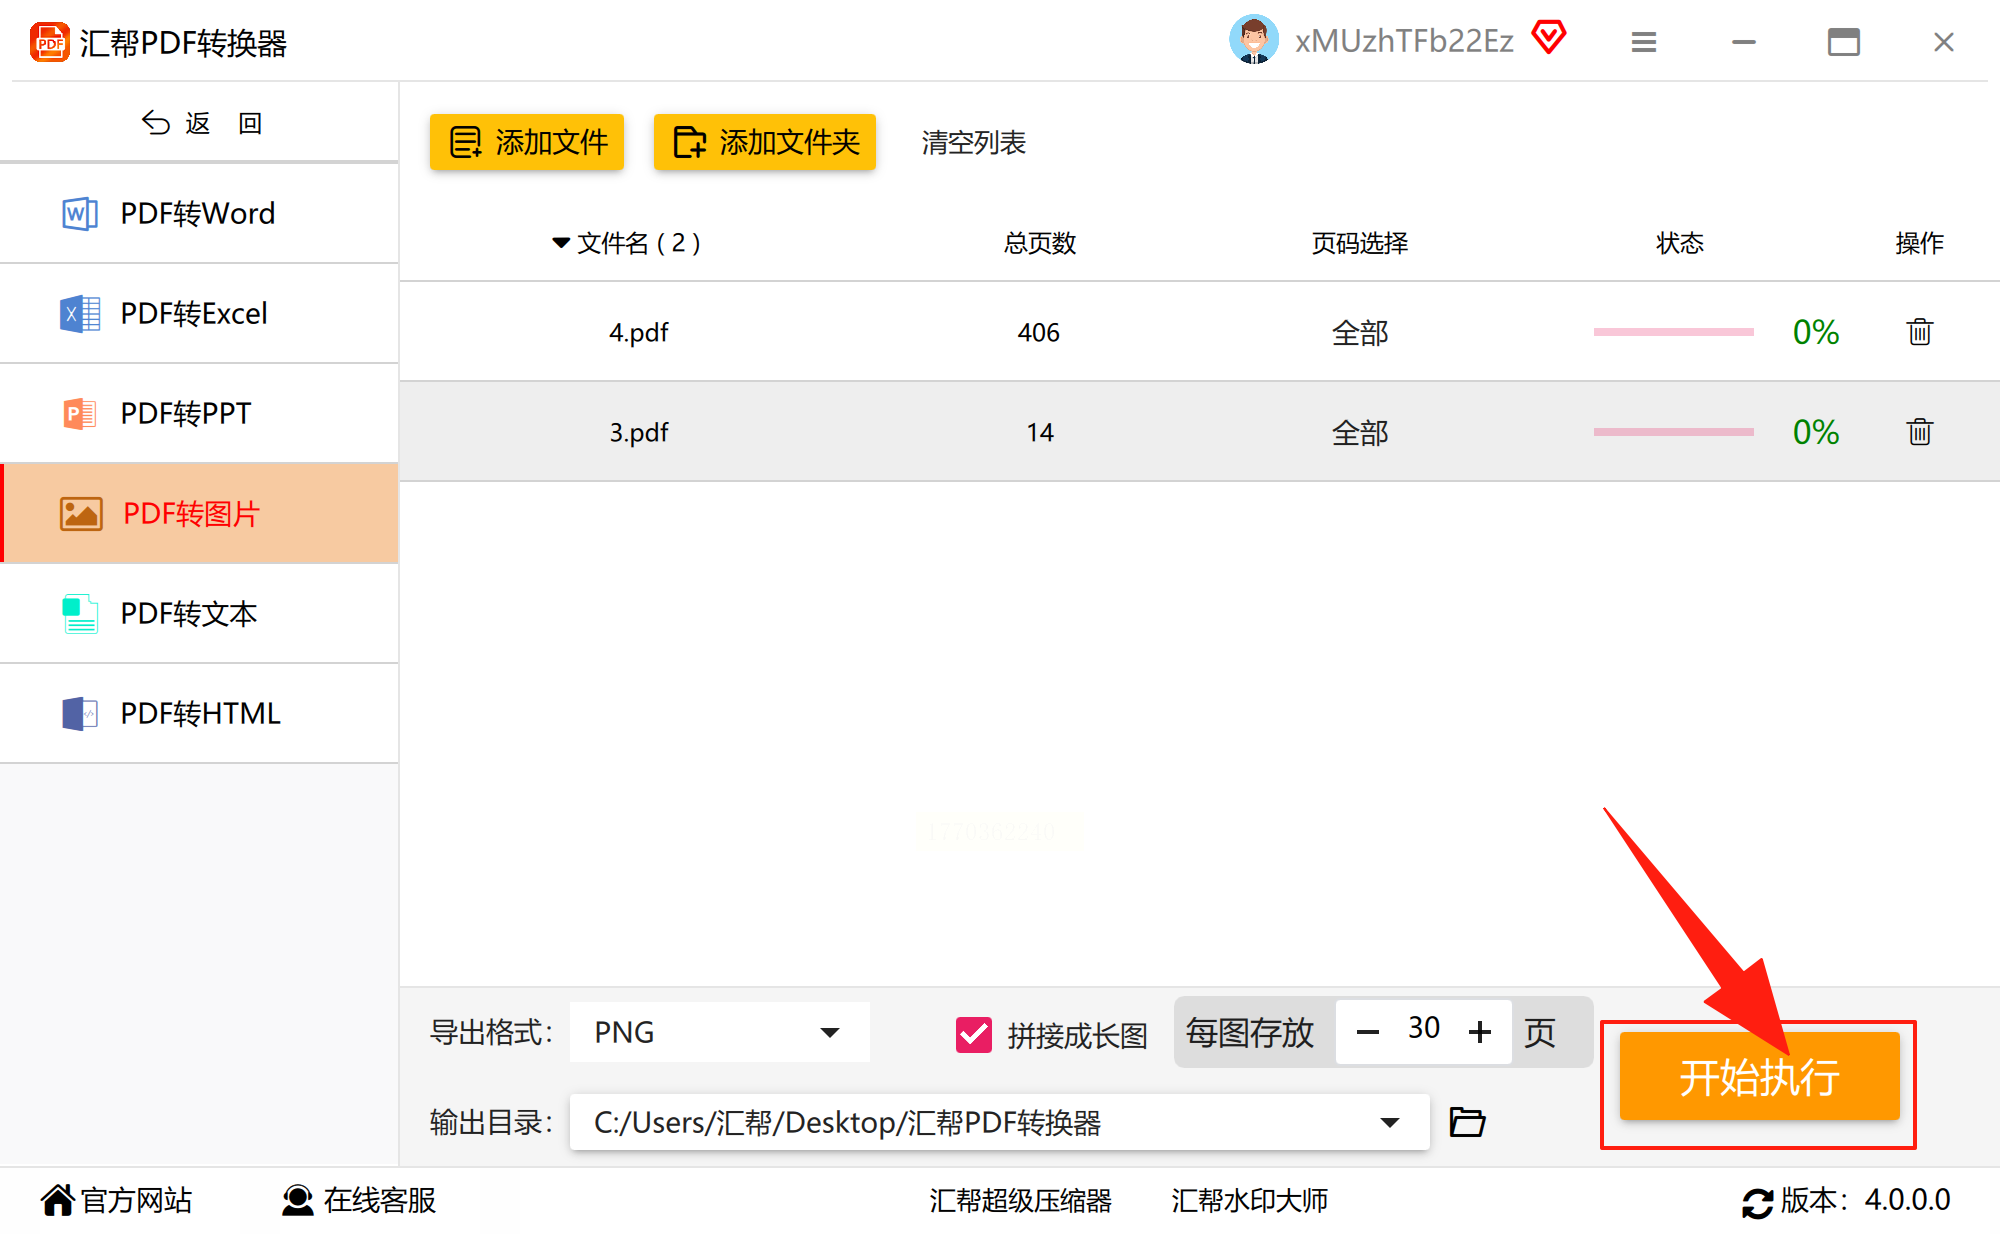Open the output folder browse icon
The height and width of the screenshot is (1234, 2000).
[1467, 1122]
